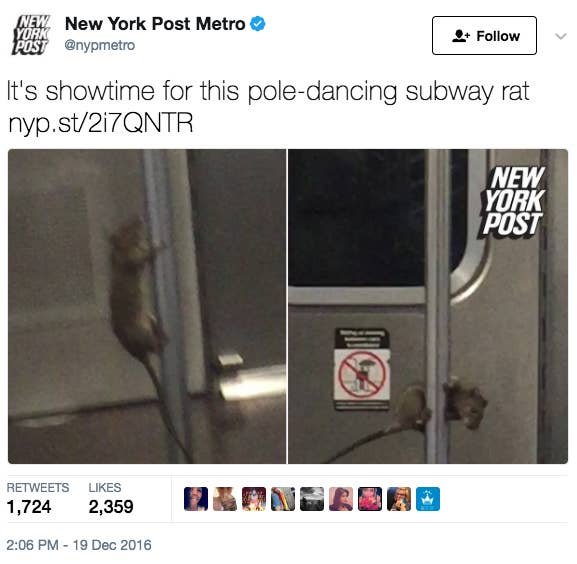Follow the New York Post Metro account
Image resolution: width=577 pixels, height=564 pixels.
(484, 36)
